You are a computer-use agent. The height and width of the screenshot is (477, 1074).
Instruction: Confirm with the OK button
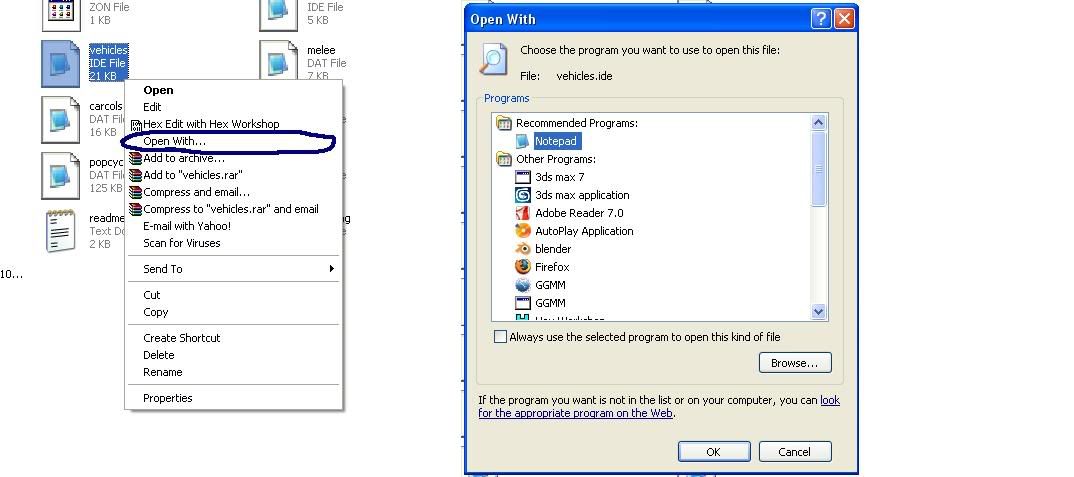[713, 452]
